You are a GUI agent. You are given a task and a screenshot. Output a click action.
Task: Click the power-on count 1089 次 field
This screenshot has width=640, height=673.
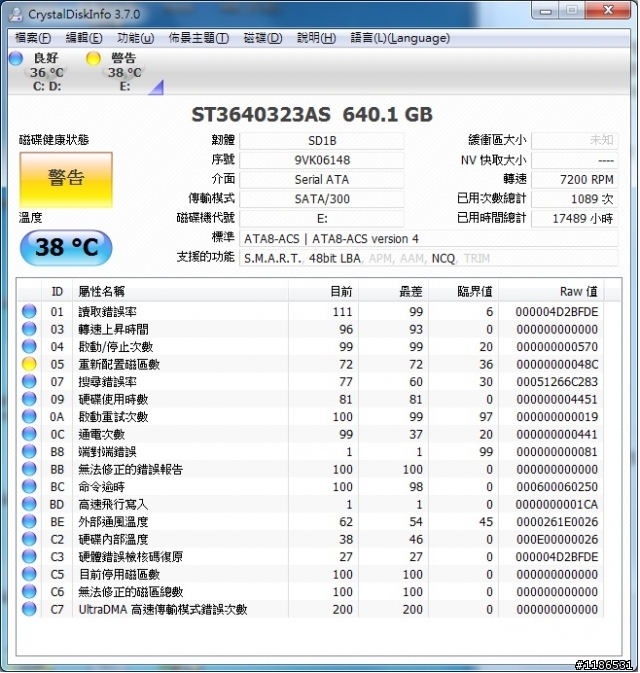click(x=575, y=199)
